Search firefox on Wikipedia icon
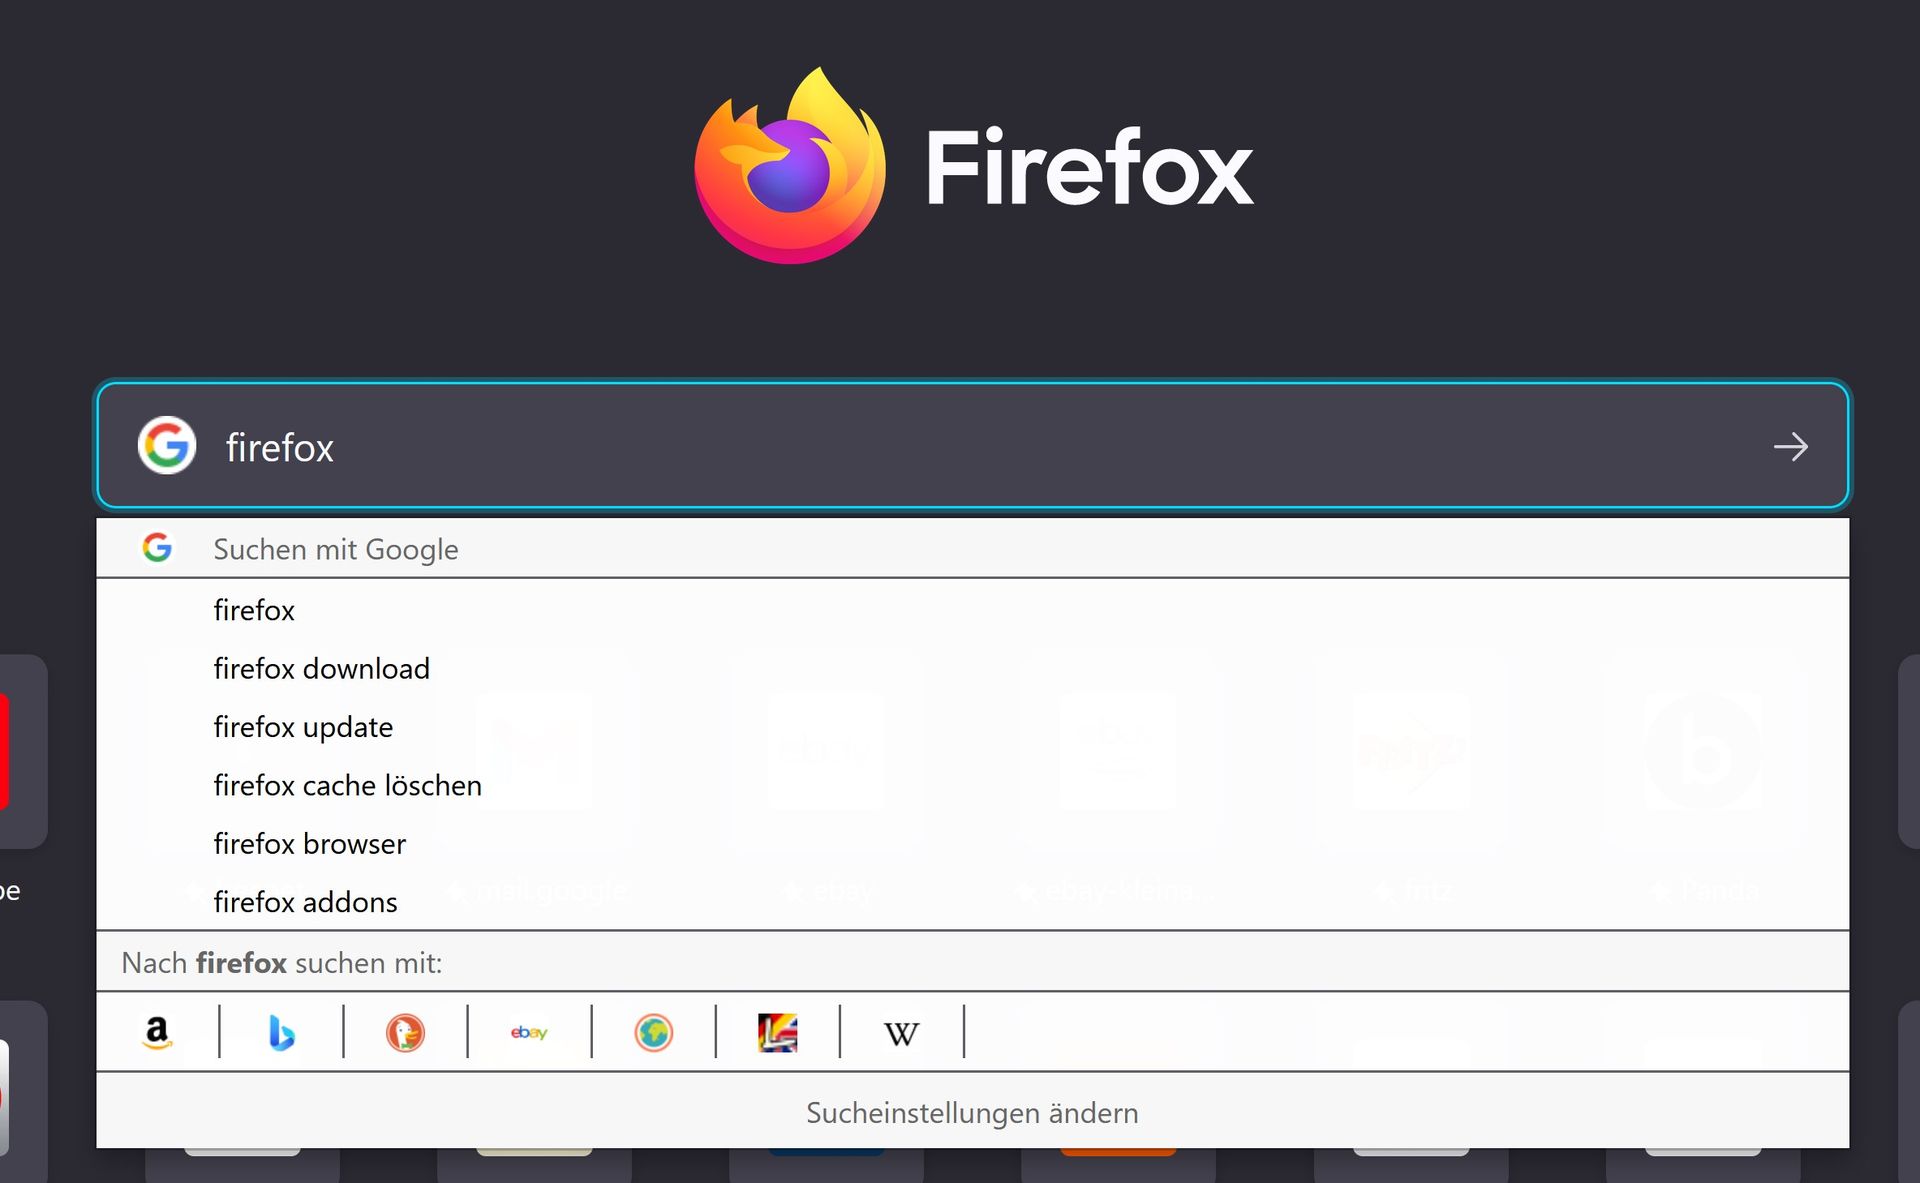 point(901,1032)
